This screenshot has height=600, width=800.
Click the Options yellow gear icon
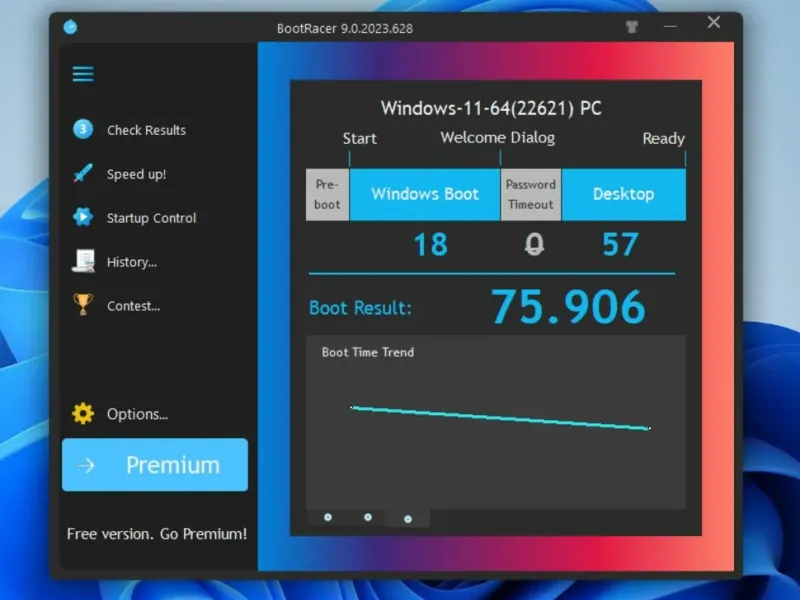83,414
